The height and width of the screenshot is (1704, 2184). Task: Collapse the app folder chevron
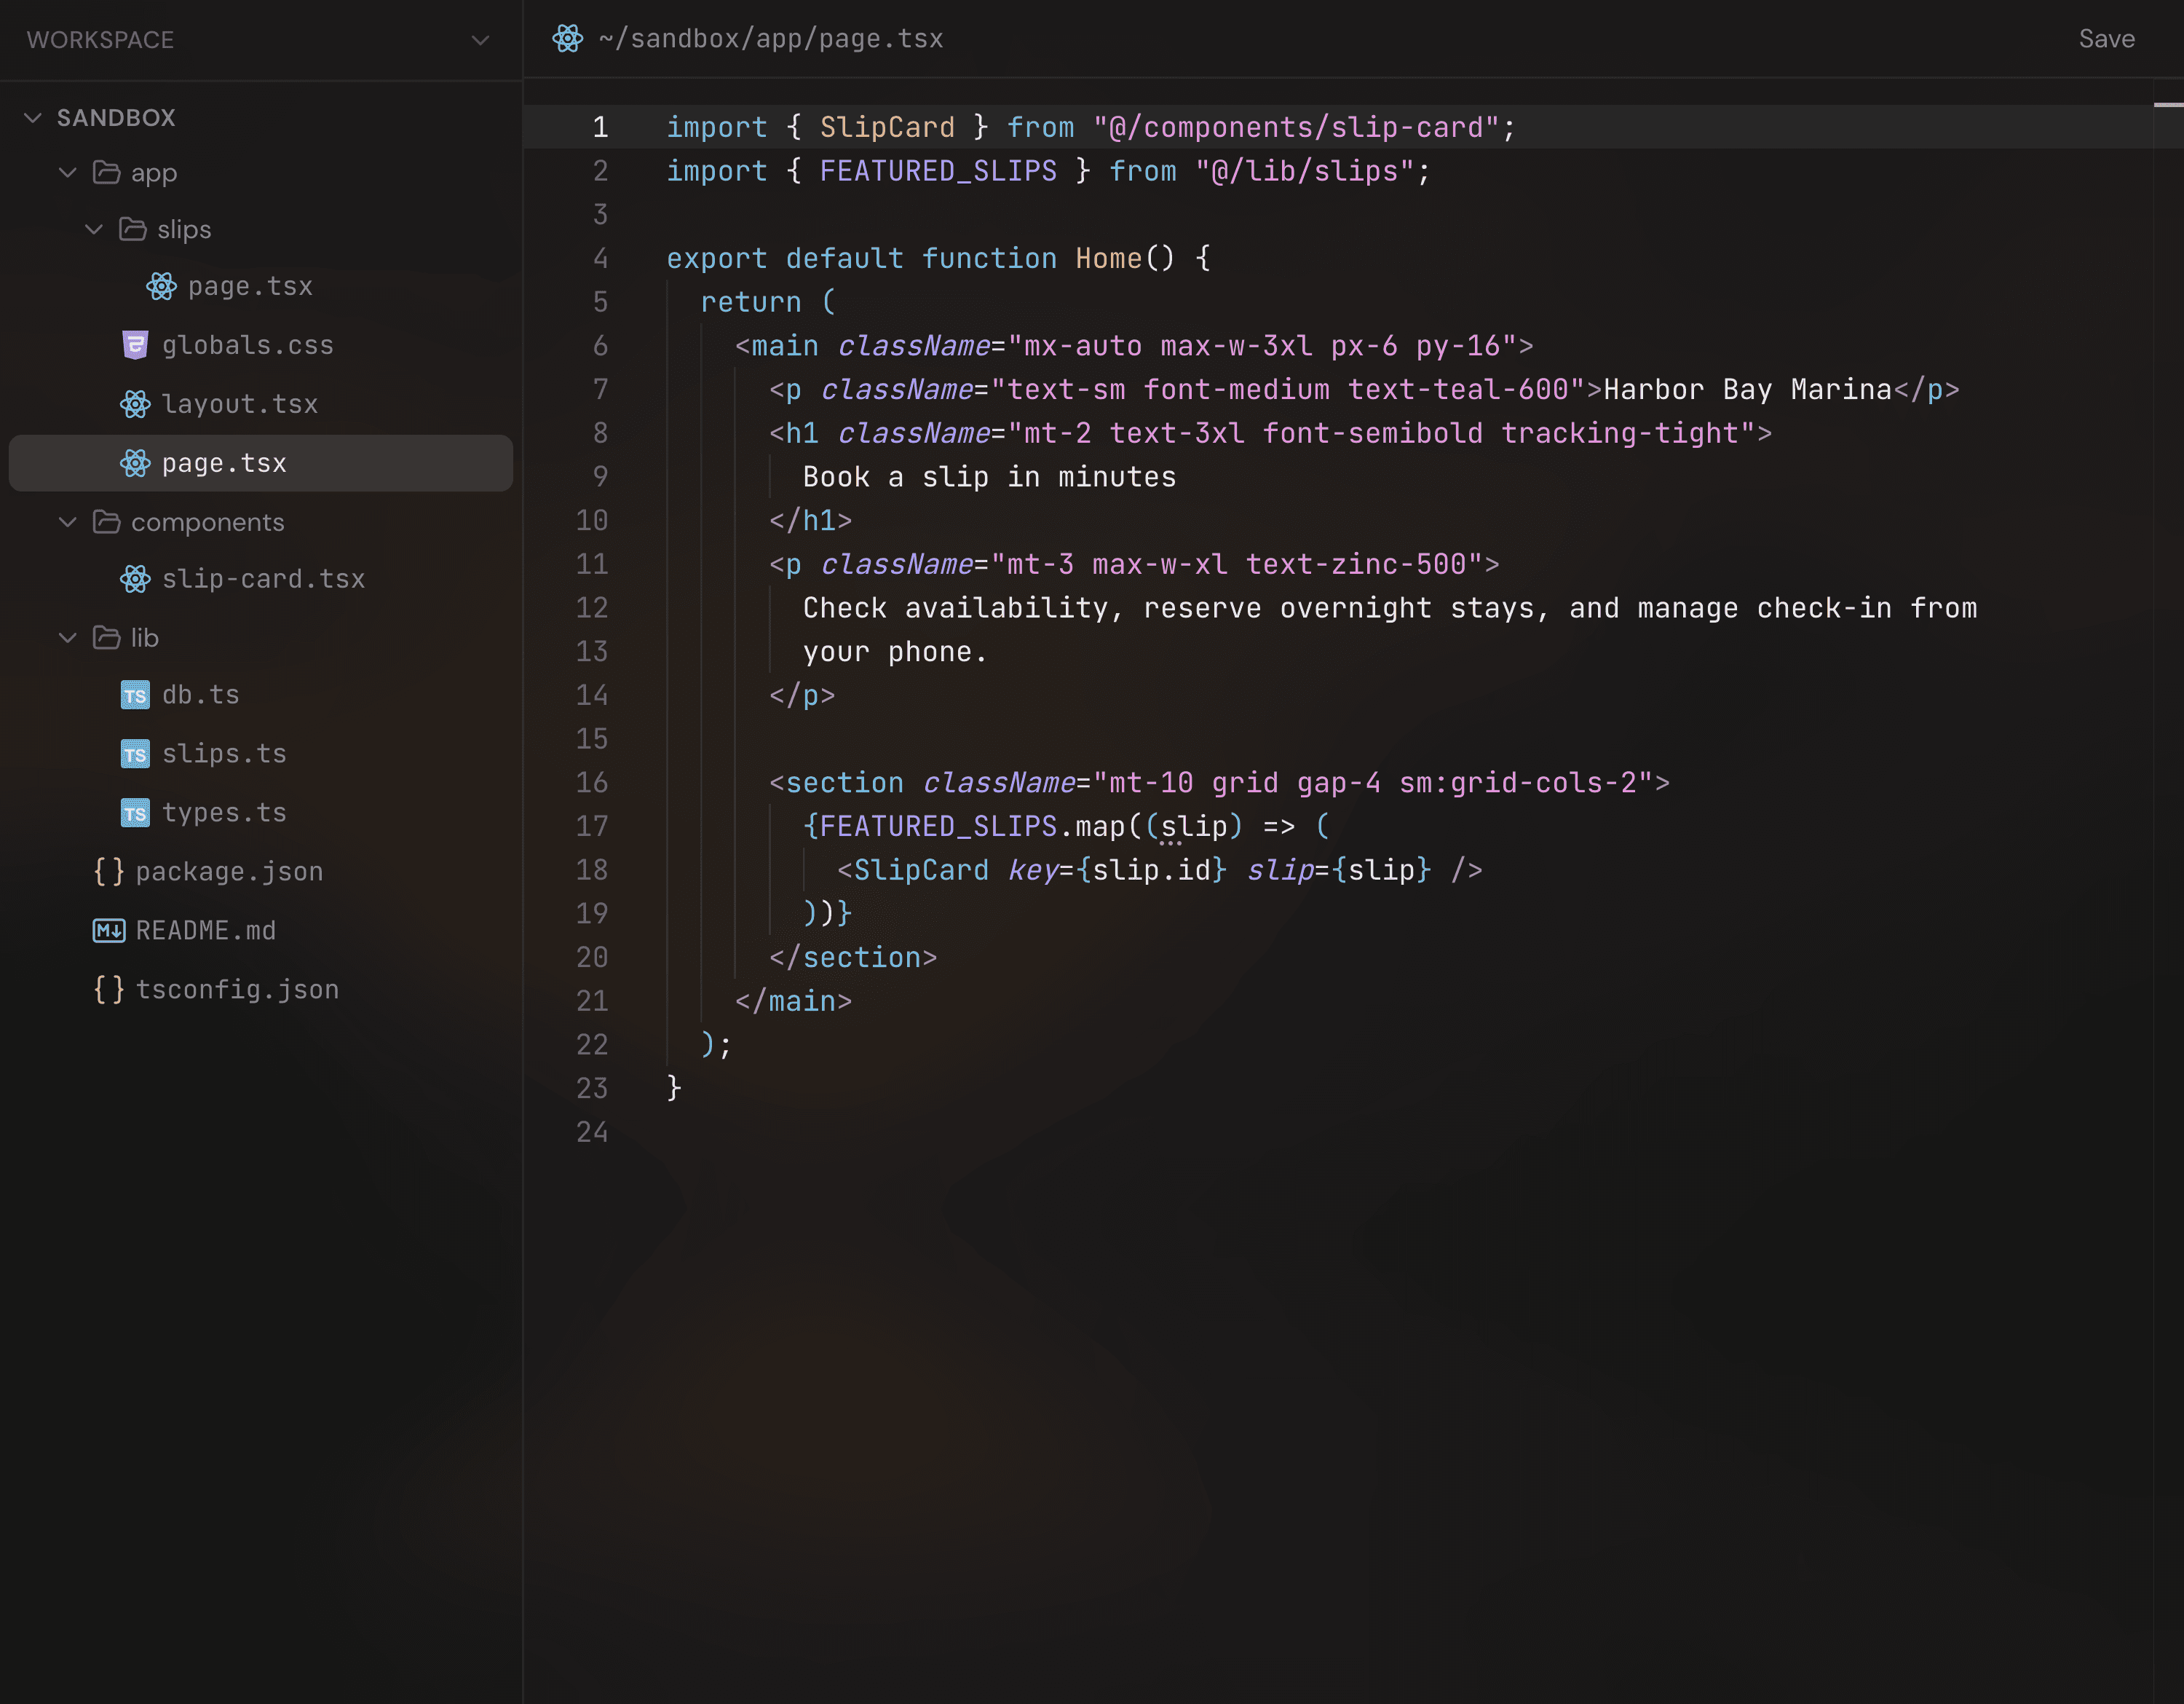(68, 173)
